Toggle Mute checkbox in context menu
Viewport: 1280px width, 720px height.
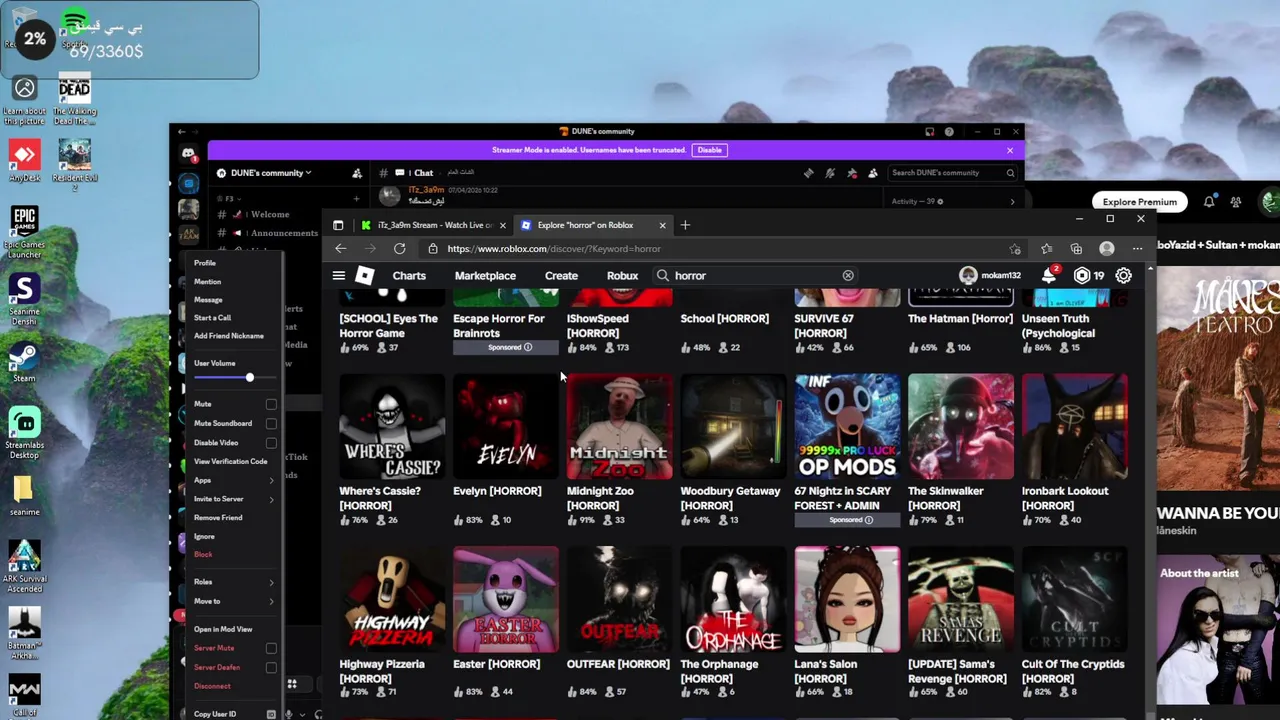coord(271,404)
